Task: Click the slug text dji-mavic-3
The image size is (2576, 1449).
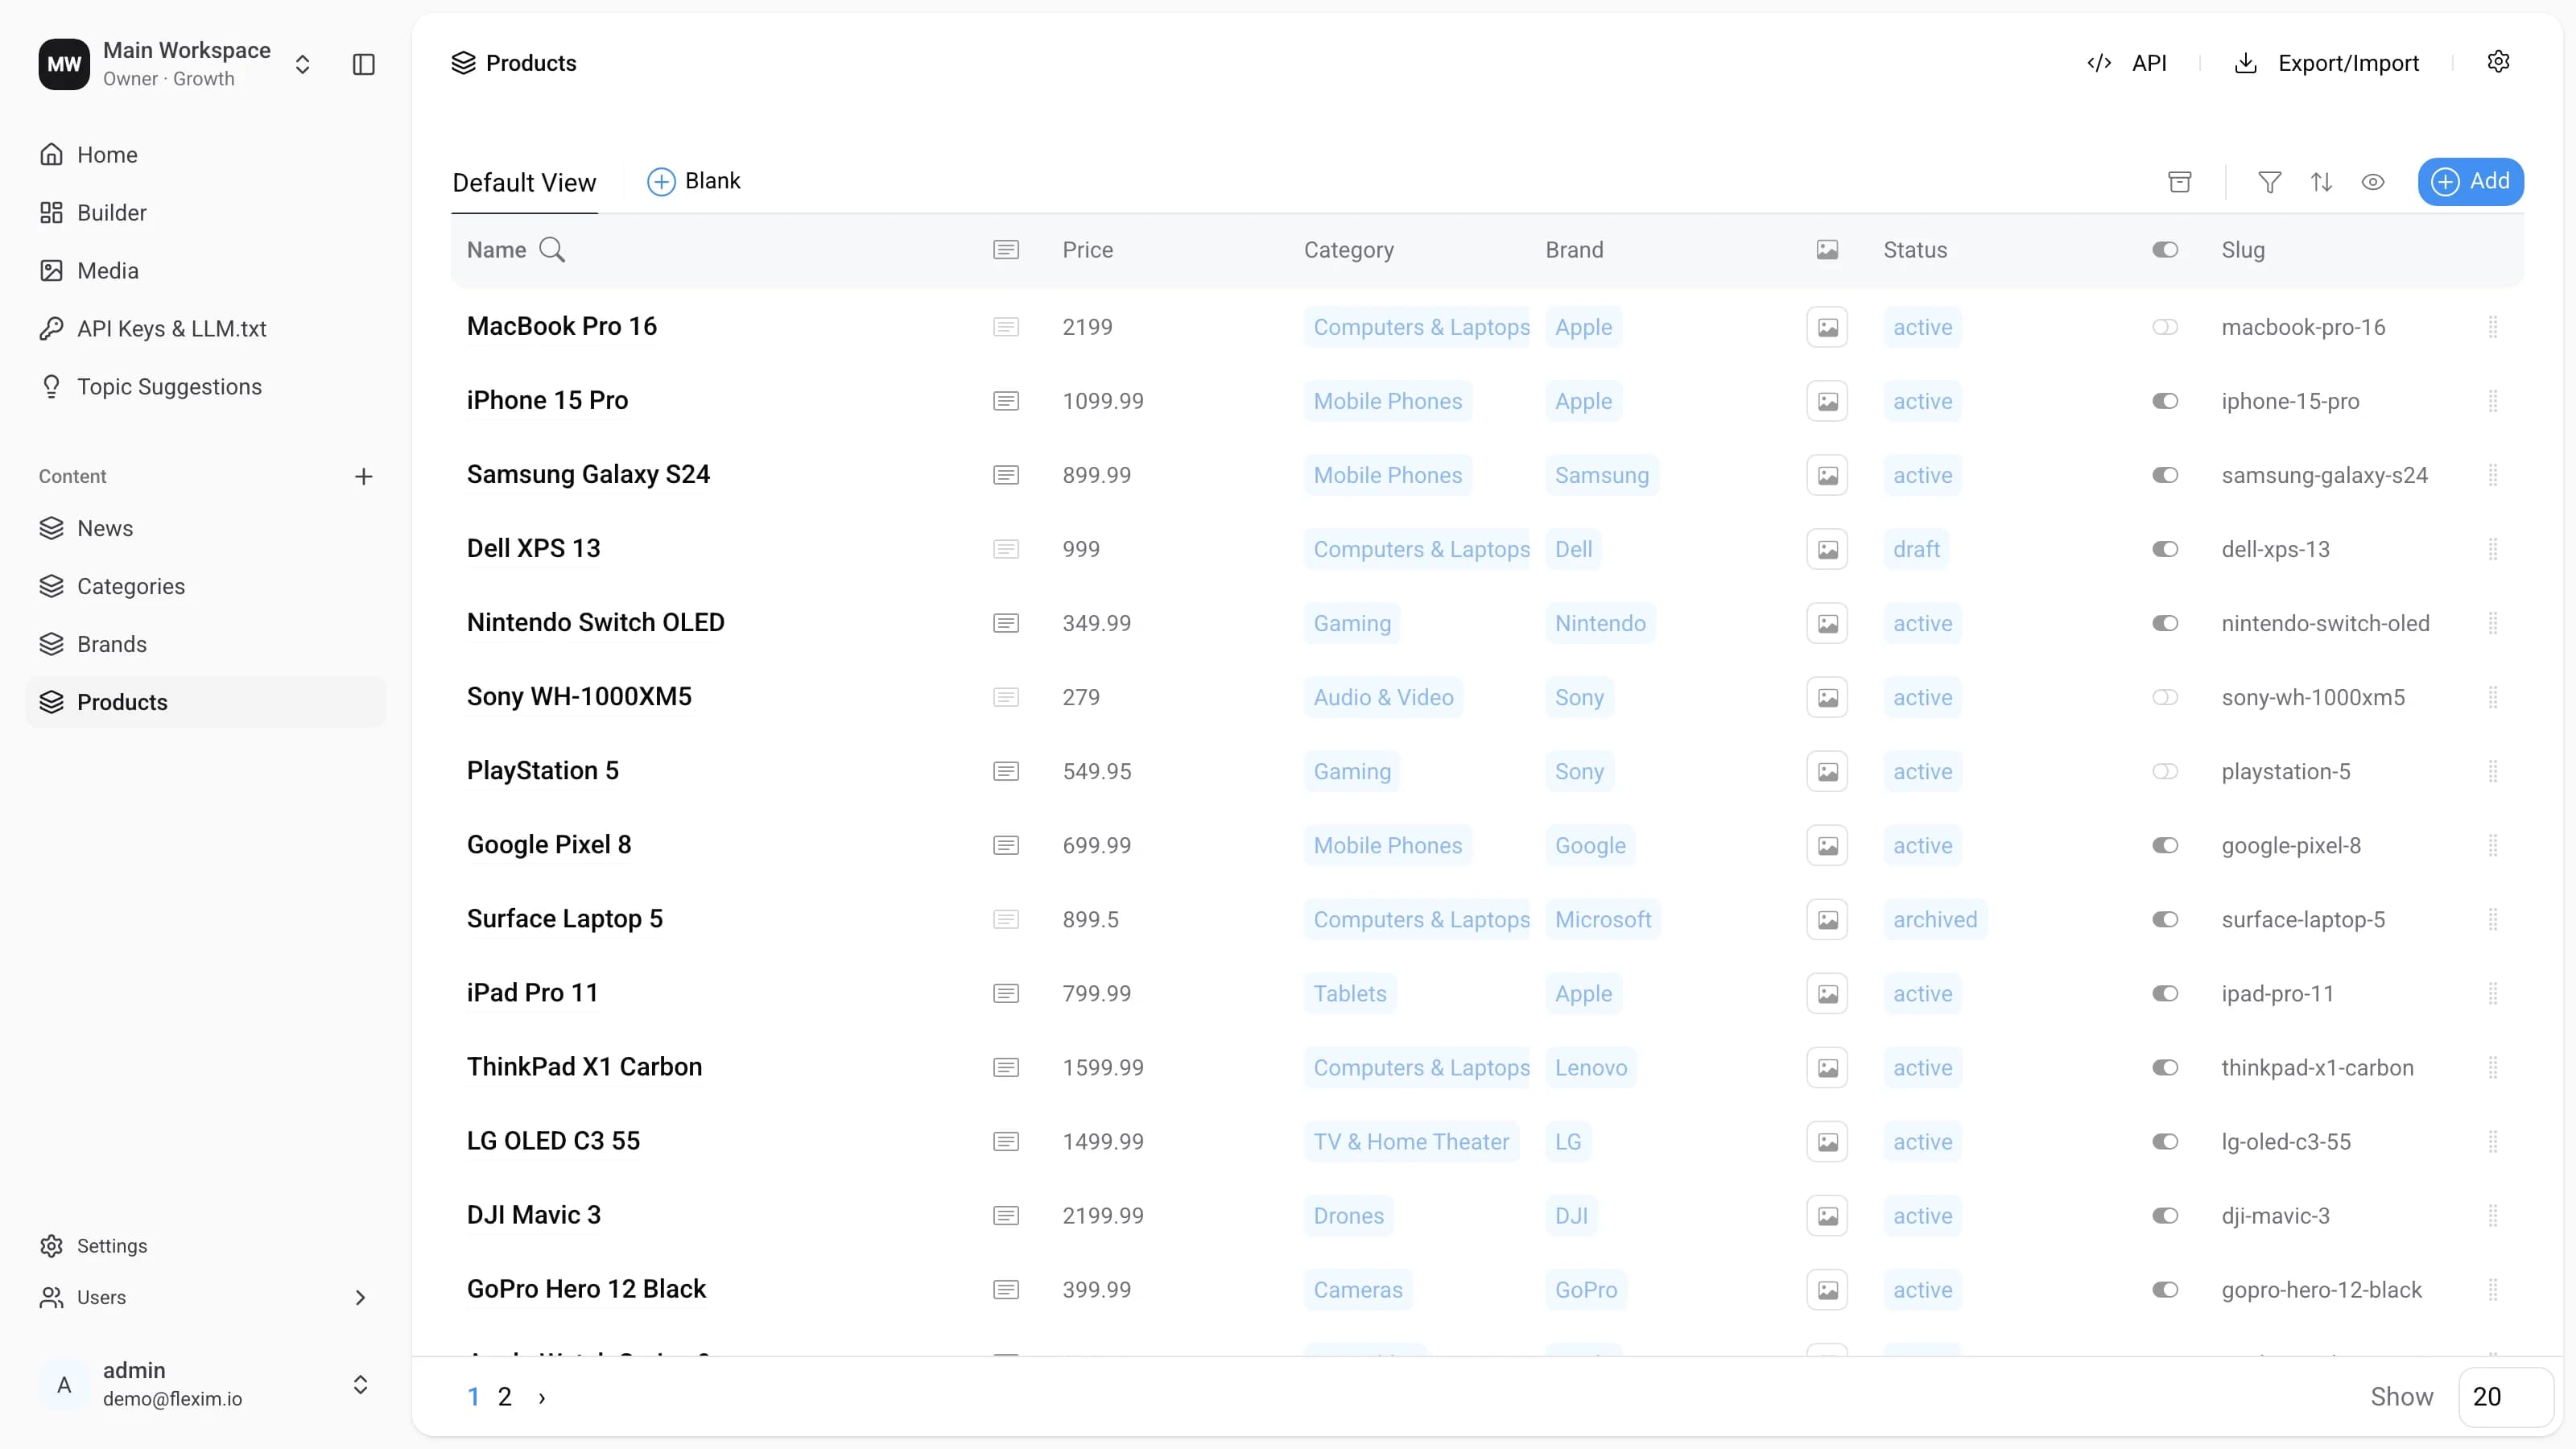Action: coord(2275,1215)
